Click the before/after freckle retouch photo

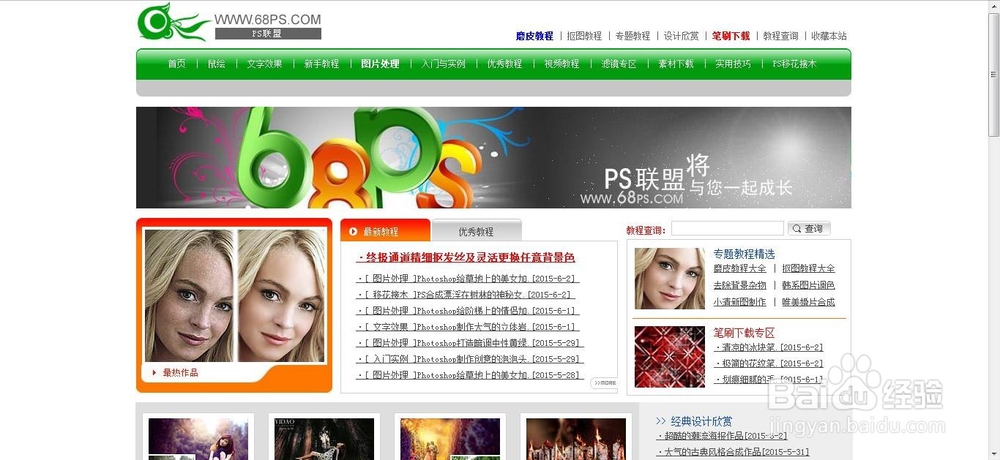pos(235,295)
